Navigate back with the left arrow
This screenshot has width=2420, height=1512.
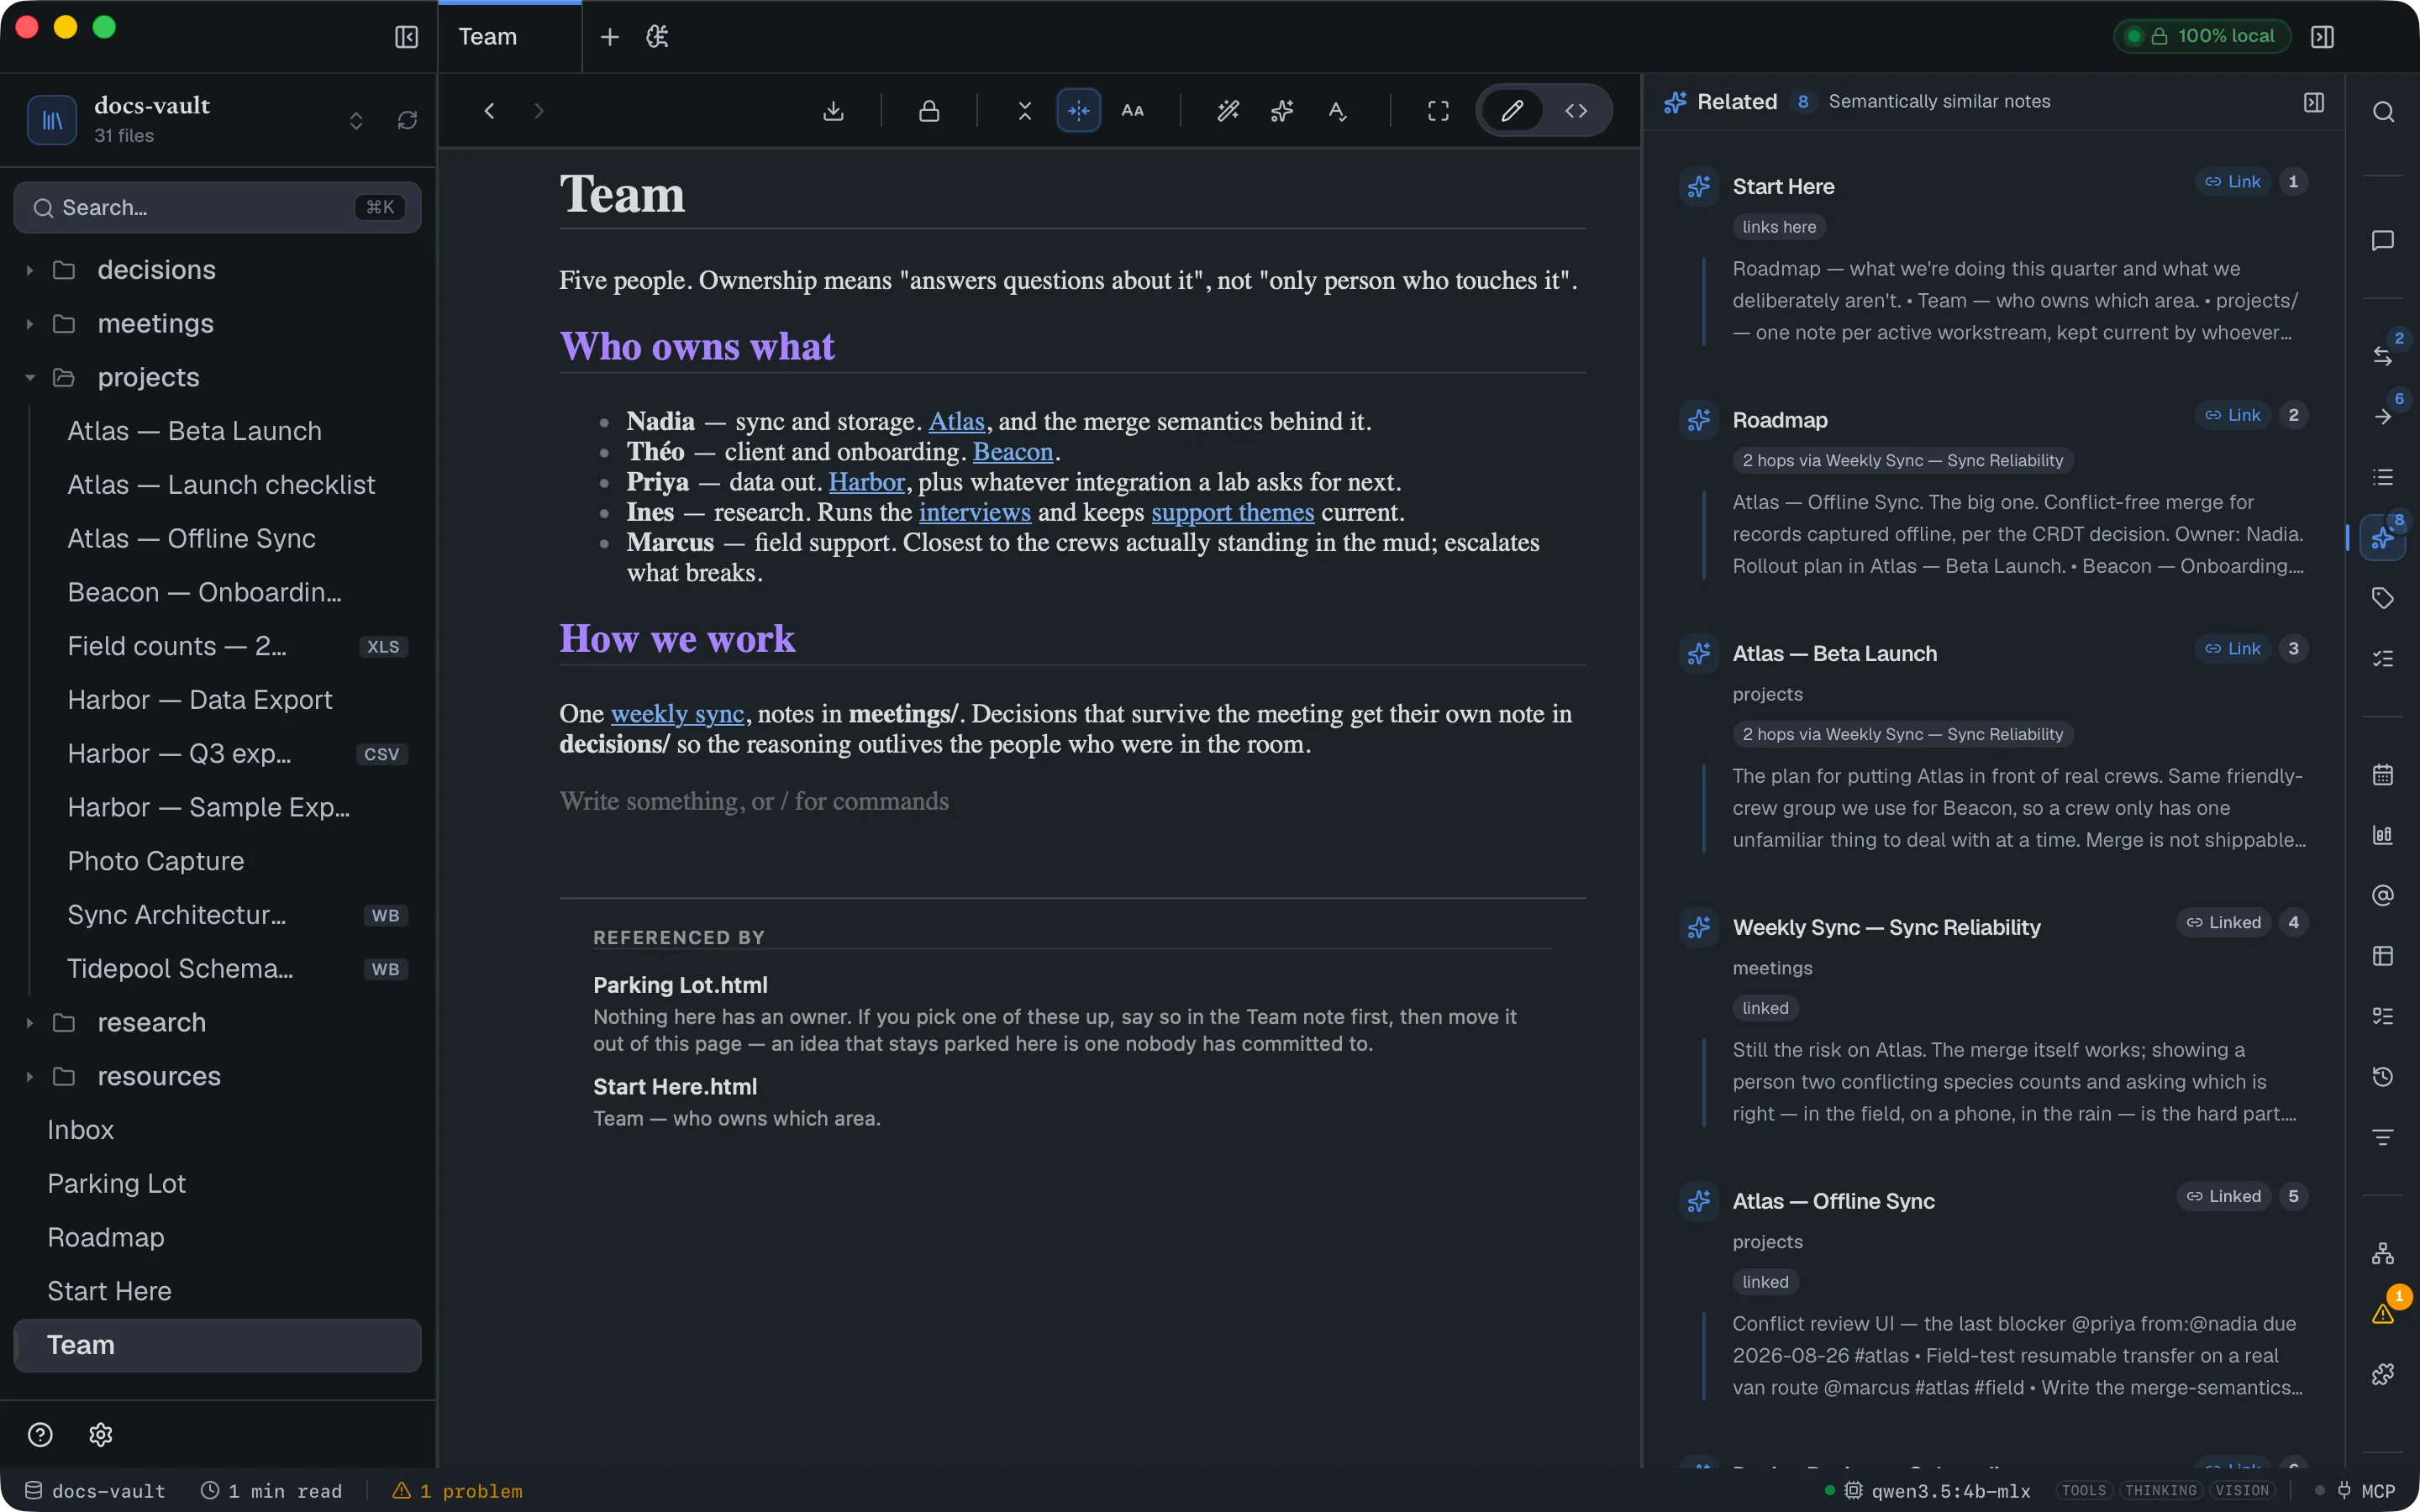[x=489, y=111]
